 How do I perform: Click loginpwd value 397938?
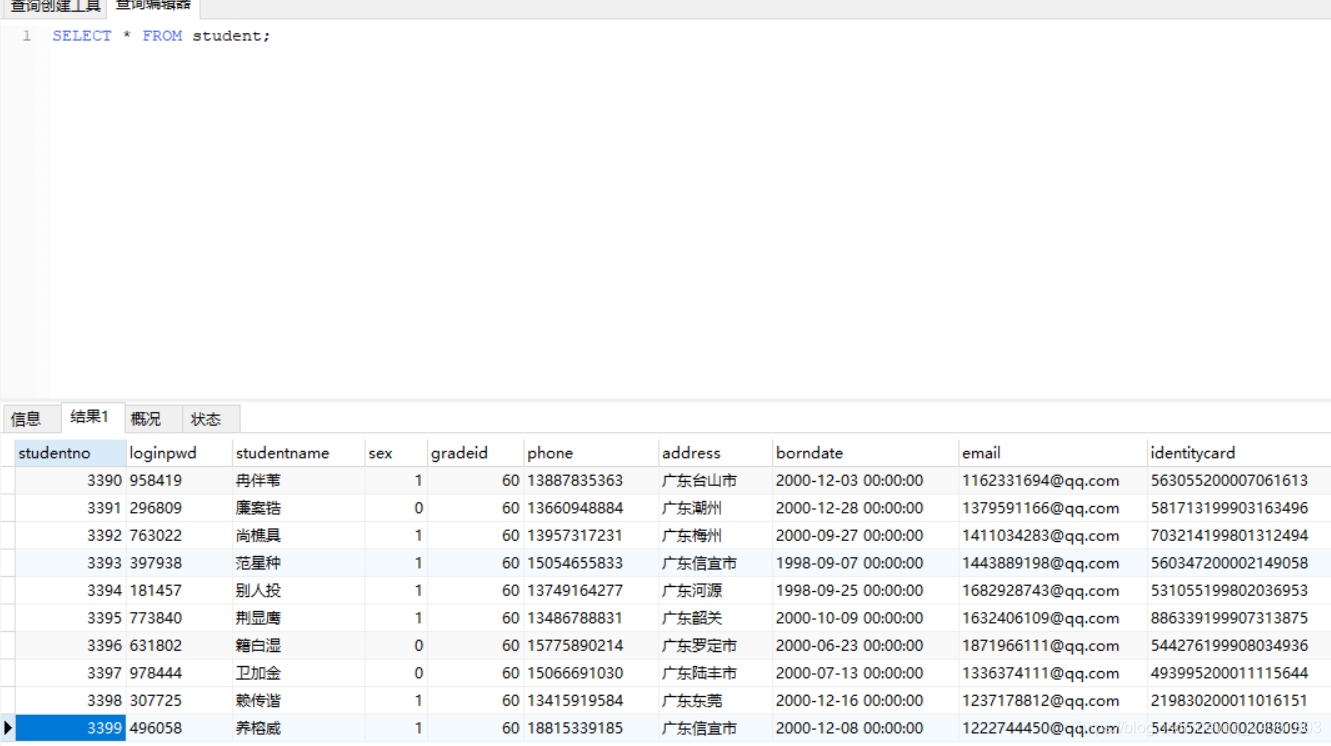point(156,563)
